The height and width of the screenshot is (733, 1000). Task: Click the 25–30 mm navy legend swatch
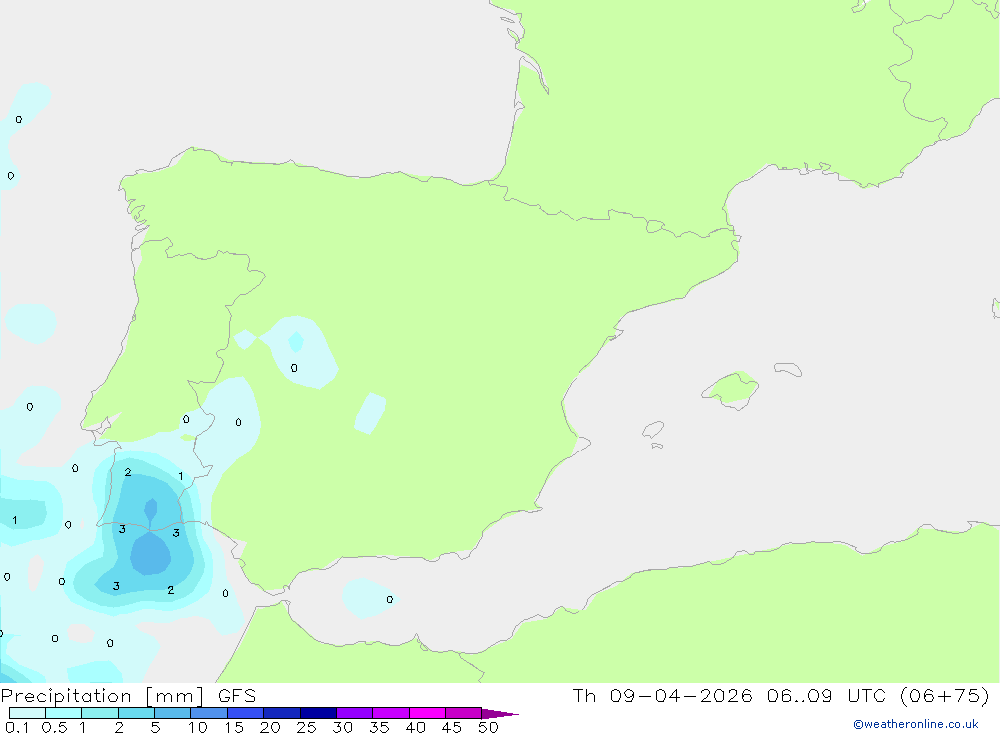318,713
